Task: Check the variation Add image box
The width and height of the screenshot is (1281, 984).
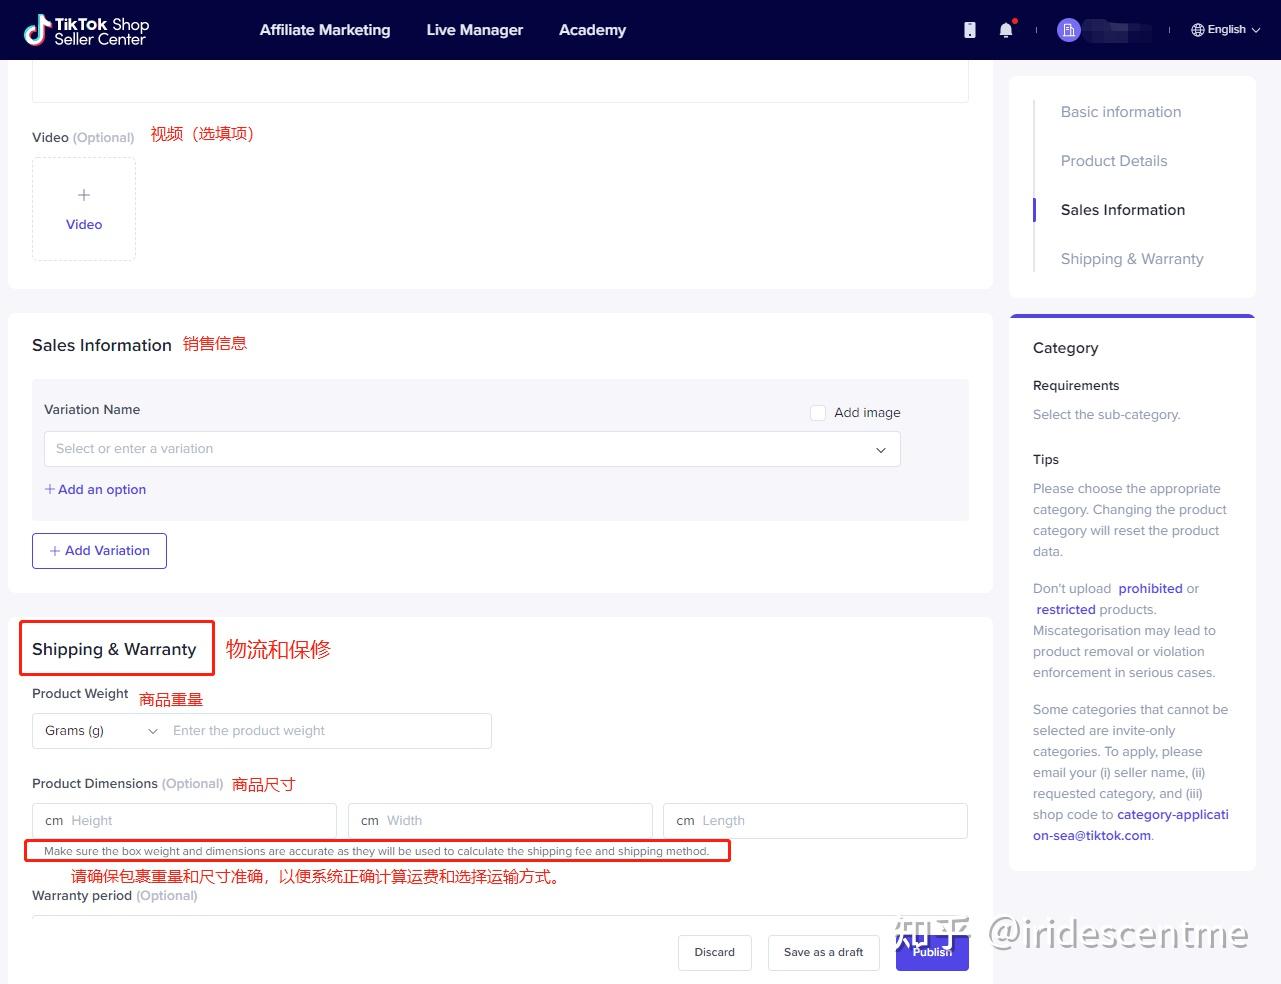Action: tap(818, 412)
